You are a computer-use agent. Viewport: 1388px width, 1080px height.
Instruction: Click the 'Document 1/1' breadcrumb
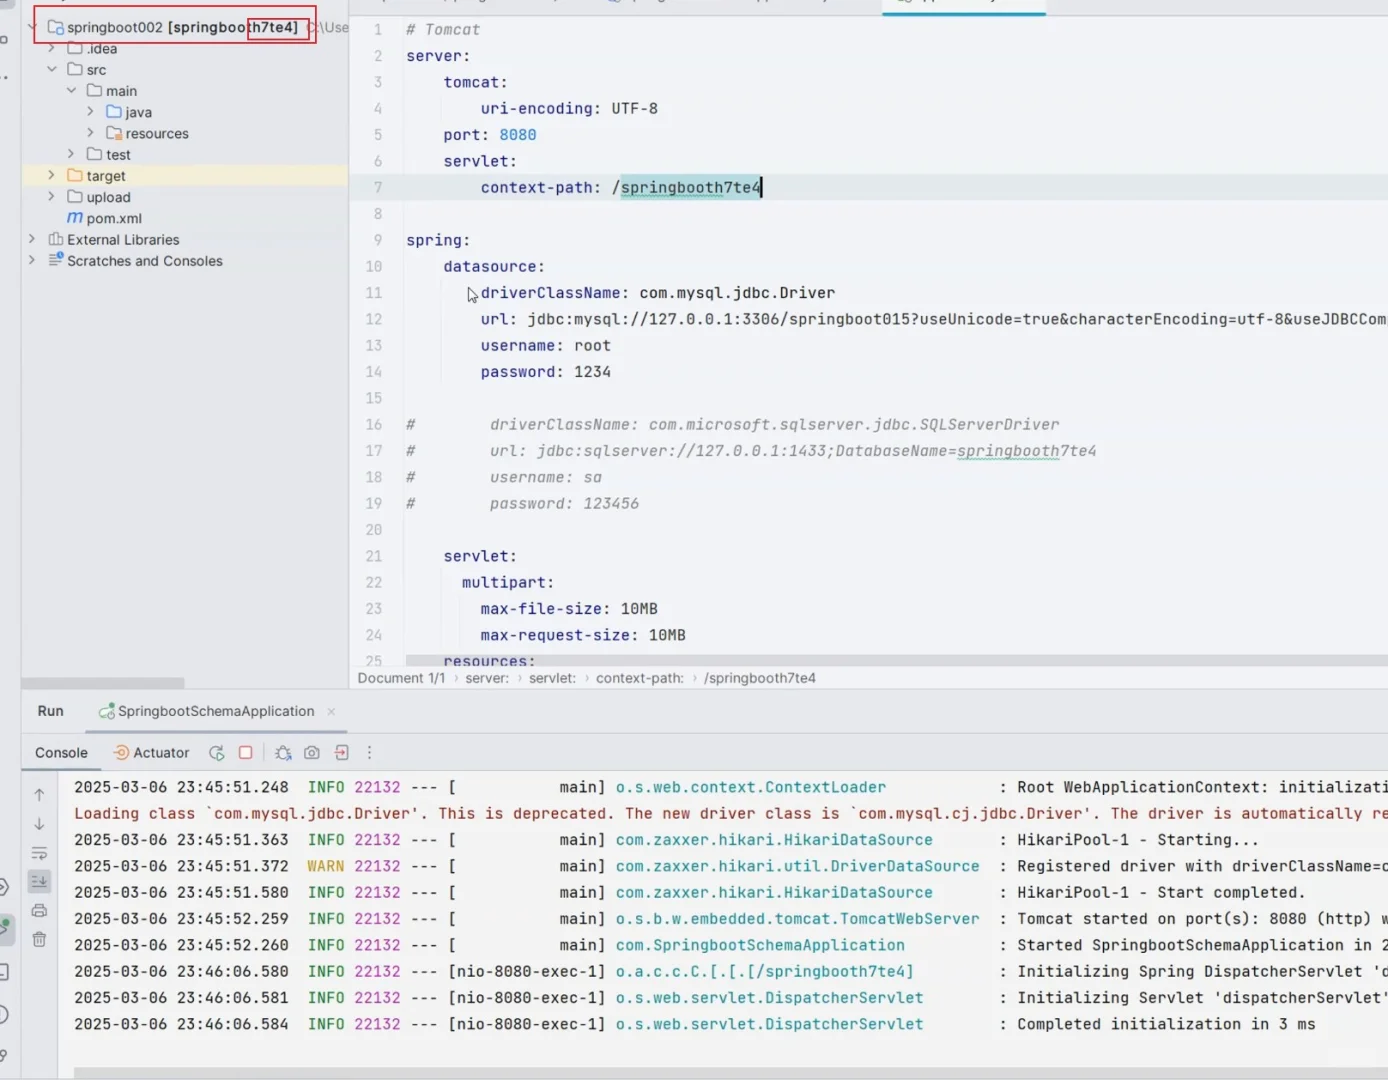pos(401,678)
